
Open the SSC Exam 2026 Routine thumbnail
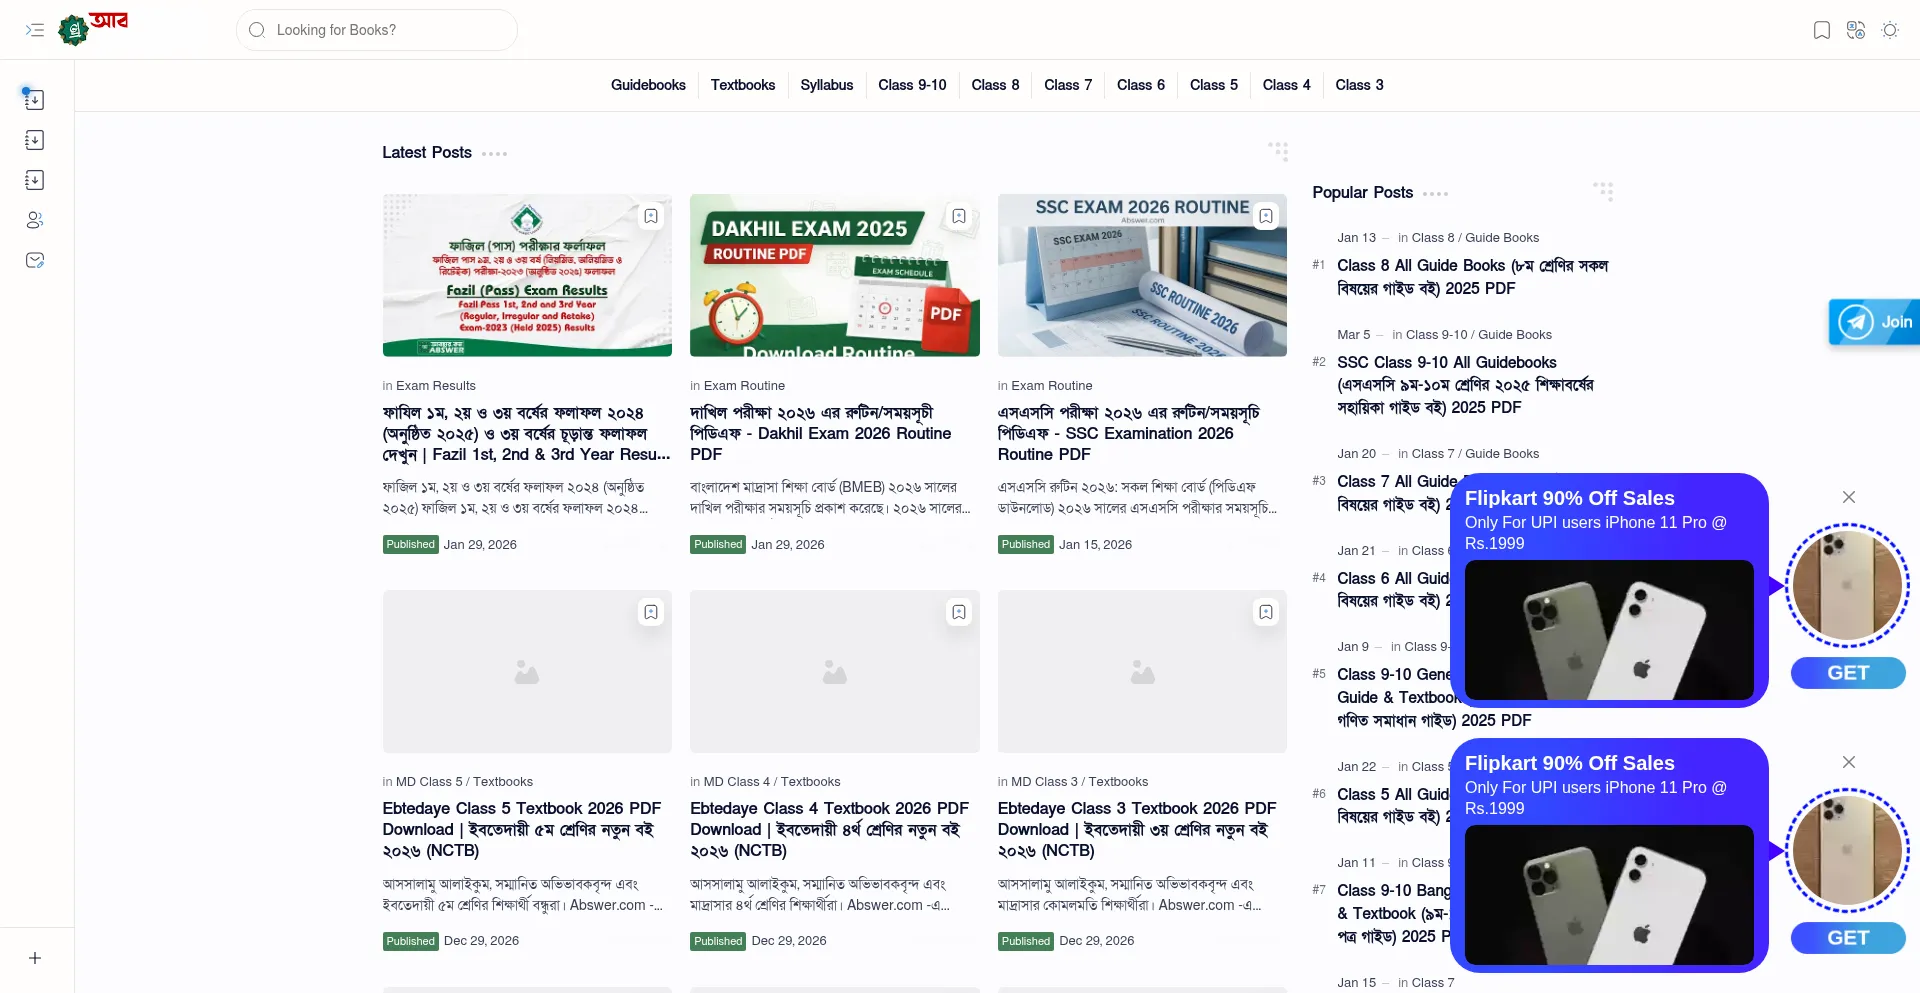coord(1142,275)
